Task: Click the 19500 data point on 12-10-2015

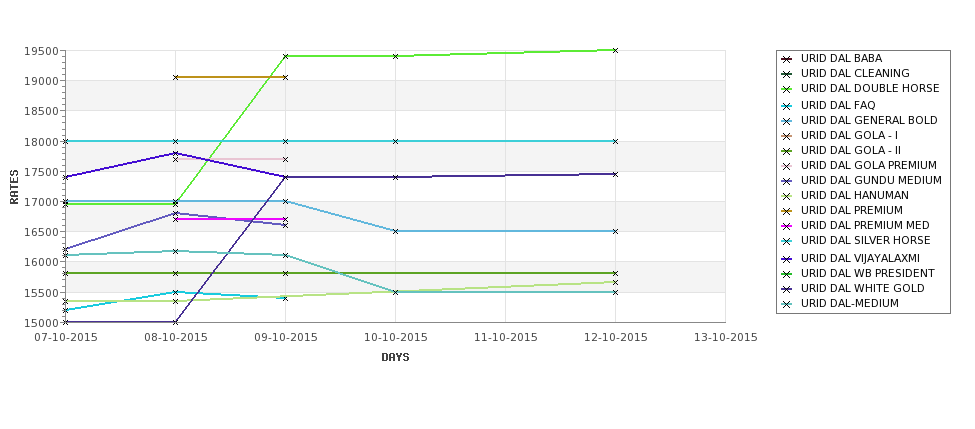Action: pyautogui.click(x=616, y=50)
